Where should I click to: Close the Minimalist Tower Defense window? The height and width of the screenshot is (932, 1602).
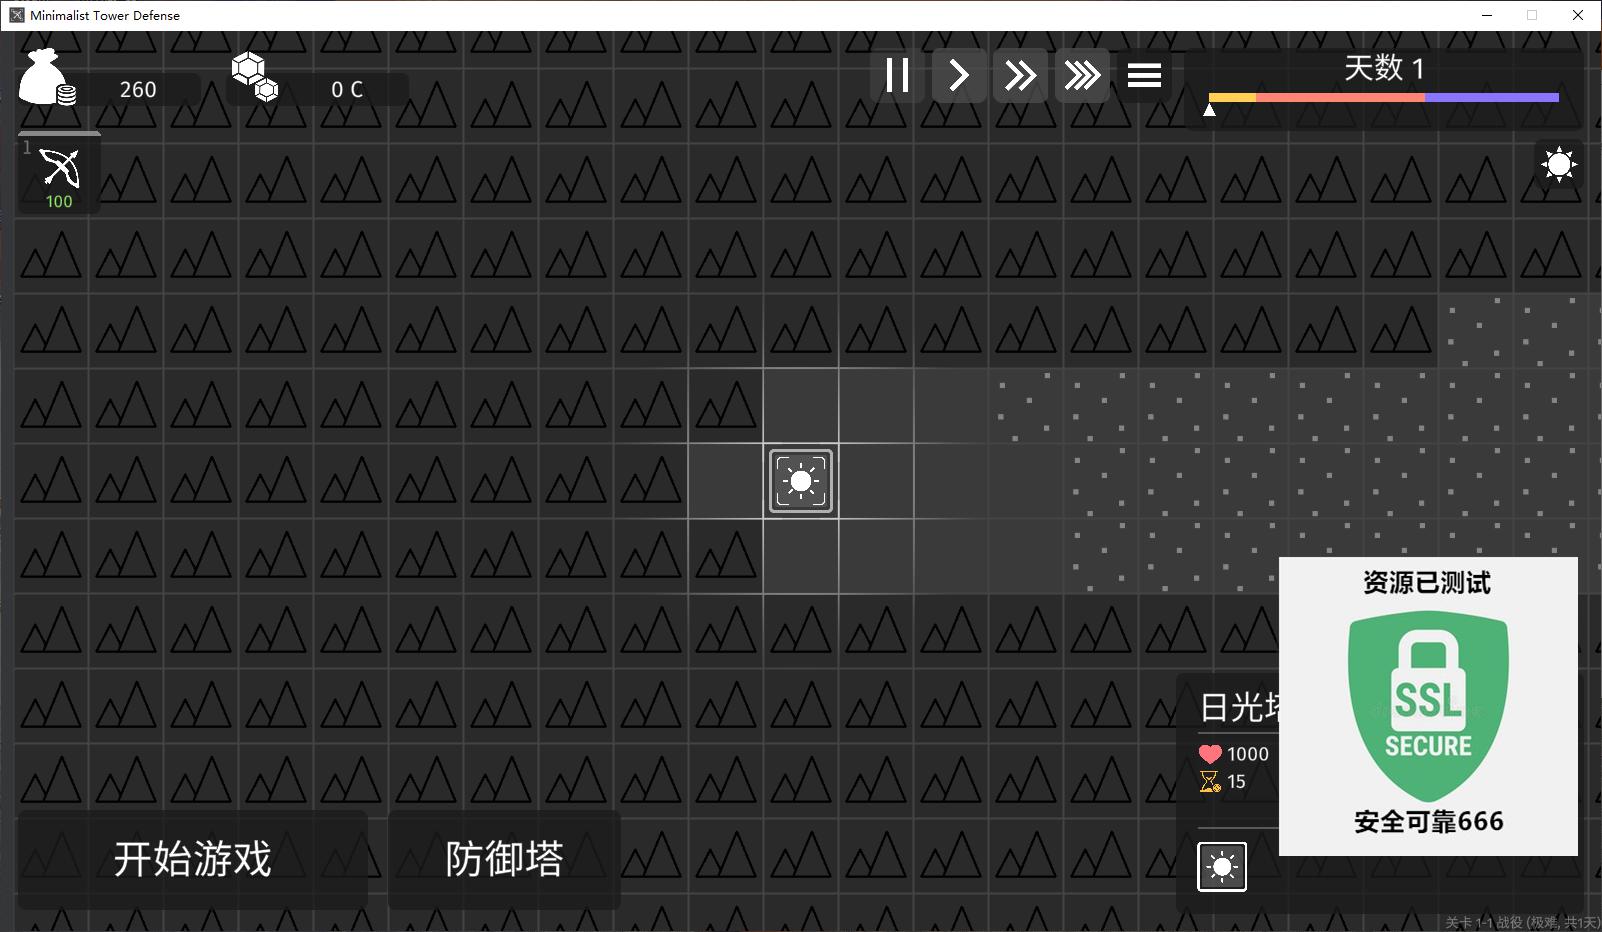(1578, 15)
